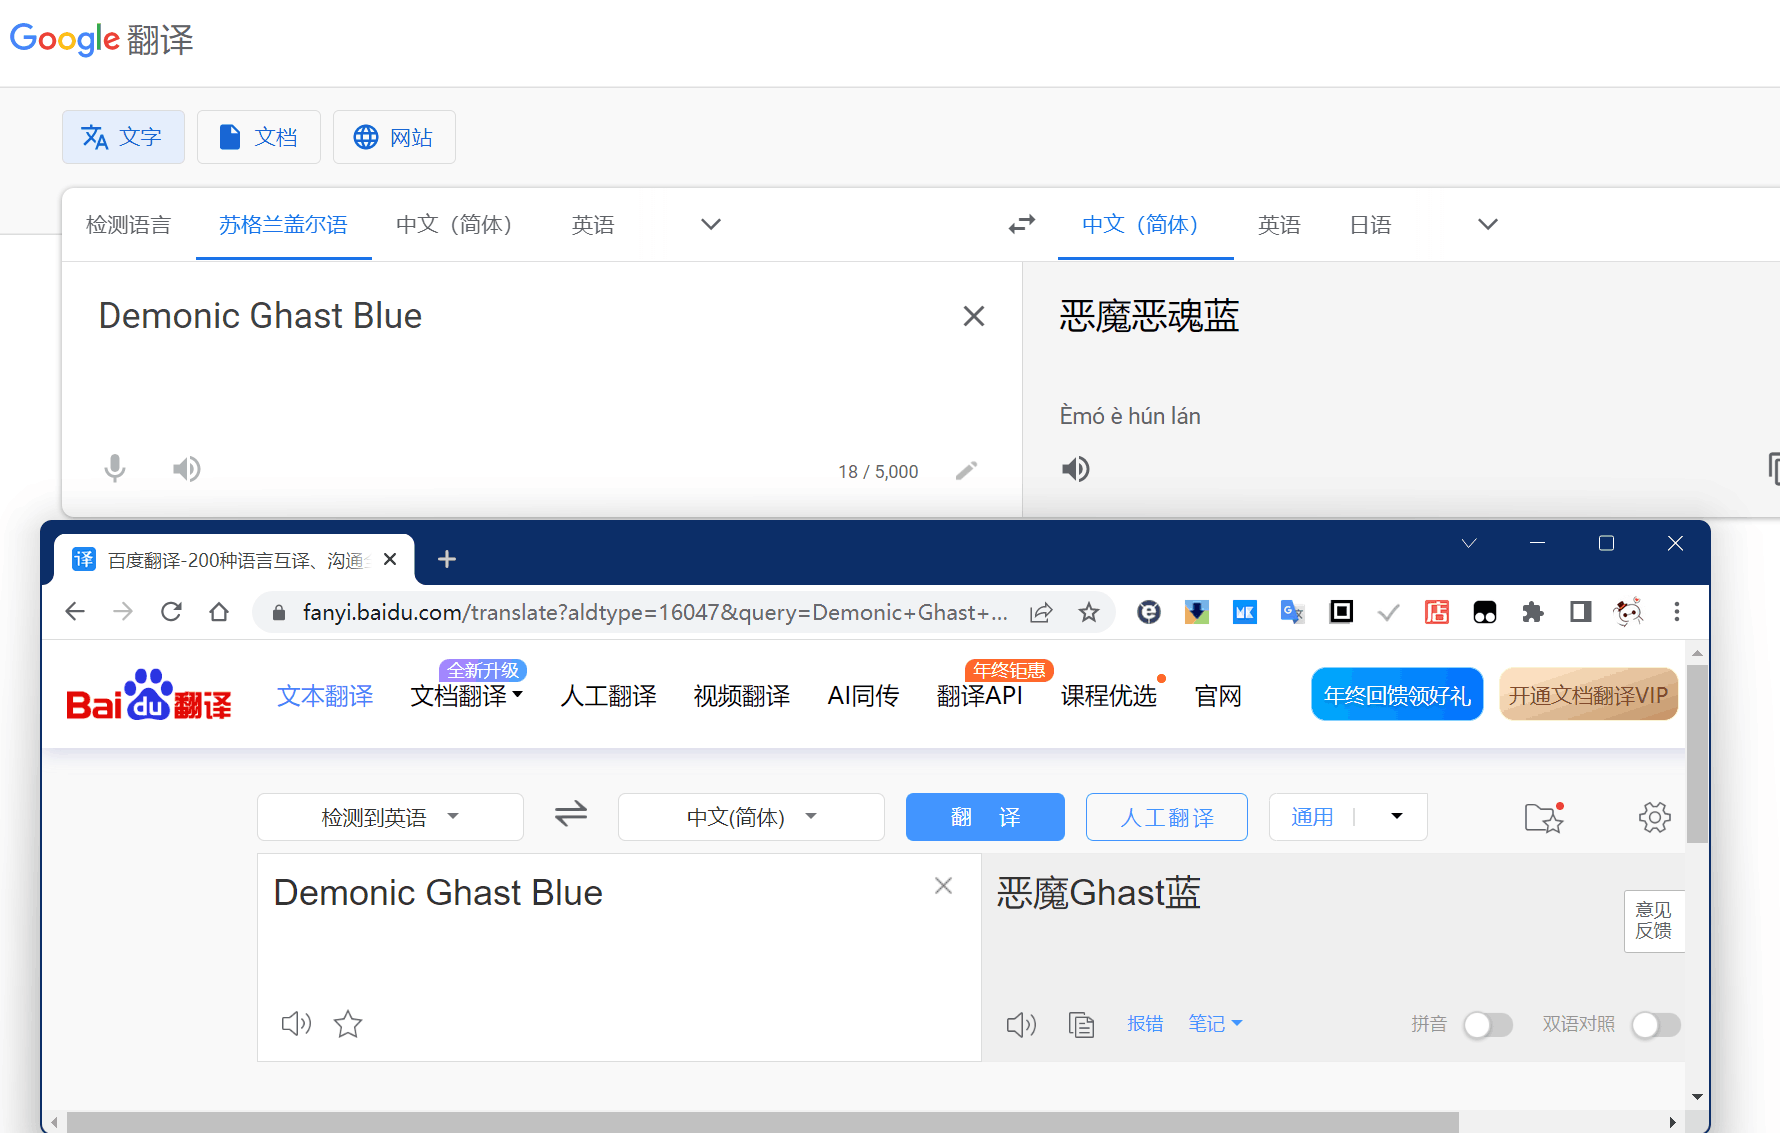
Task: Open the 检测到英语 source language dropdown
Action: [x=390, y=817]
